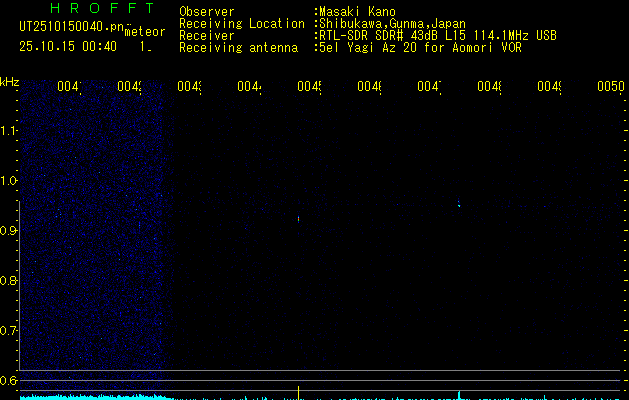Click the 1.1 kHz axis tick label

point(8,130)
